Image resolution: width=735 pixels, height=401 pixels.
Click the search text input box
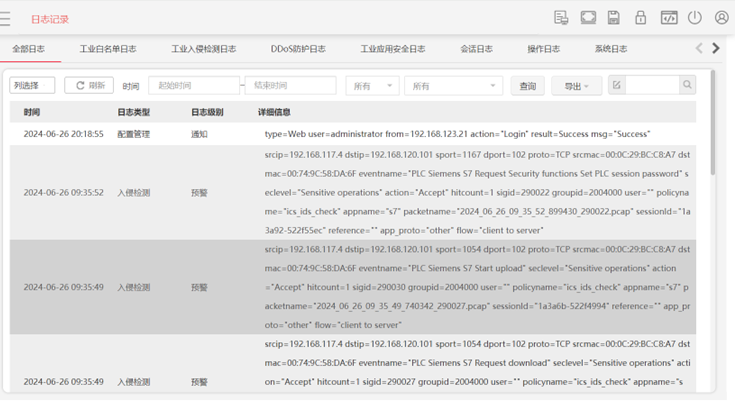coord(652,85)
